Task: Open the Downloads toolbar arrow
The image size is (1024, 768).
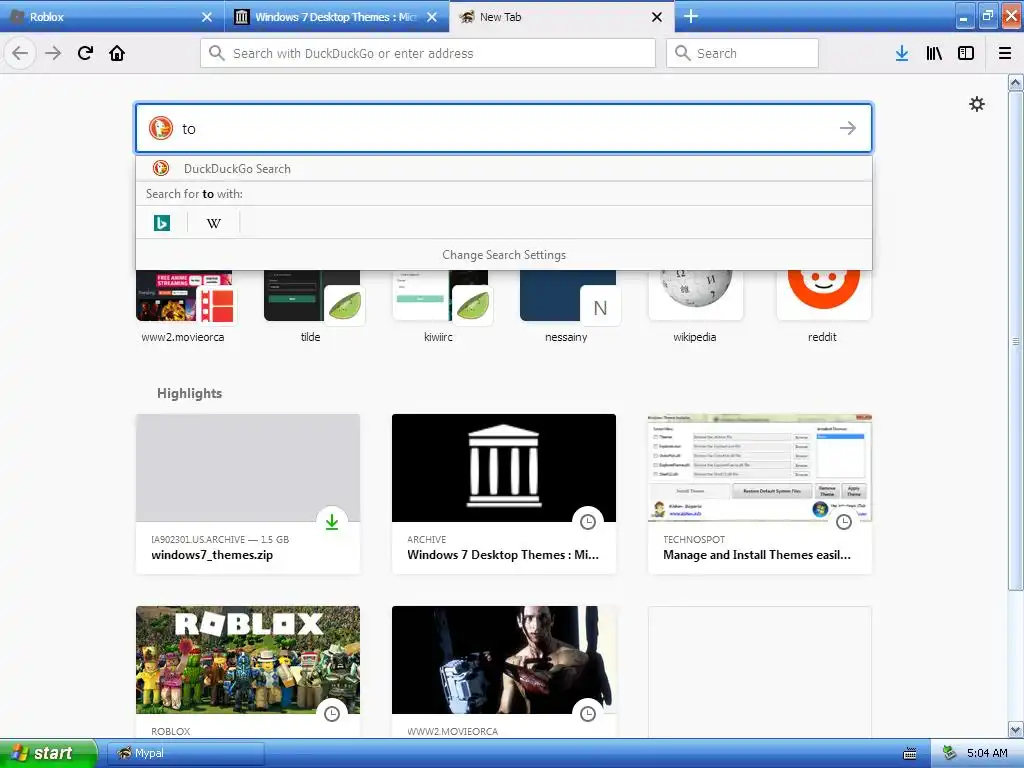Action: click(901, 53)
